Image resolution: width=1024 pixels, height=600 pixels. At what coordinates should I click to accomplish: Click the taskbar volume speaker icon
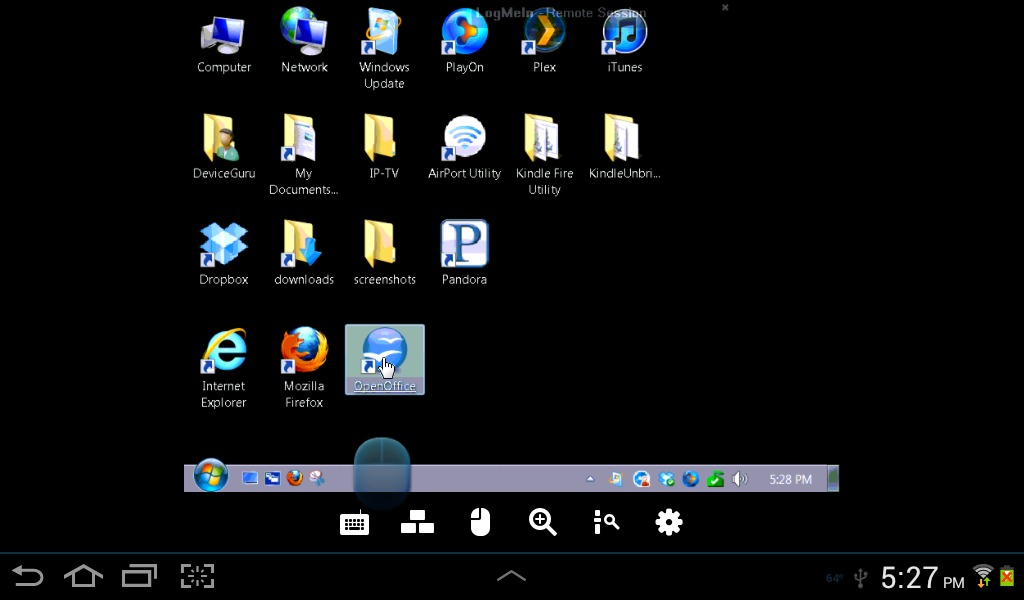(x=740, y=479)
